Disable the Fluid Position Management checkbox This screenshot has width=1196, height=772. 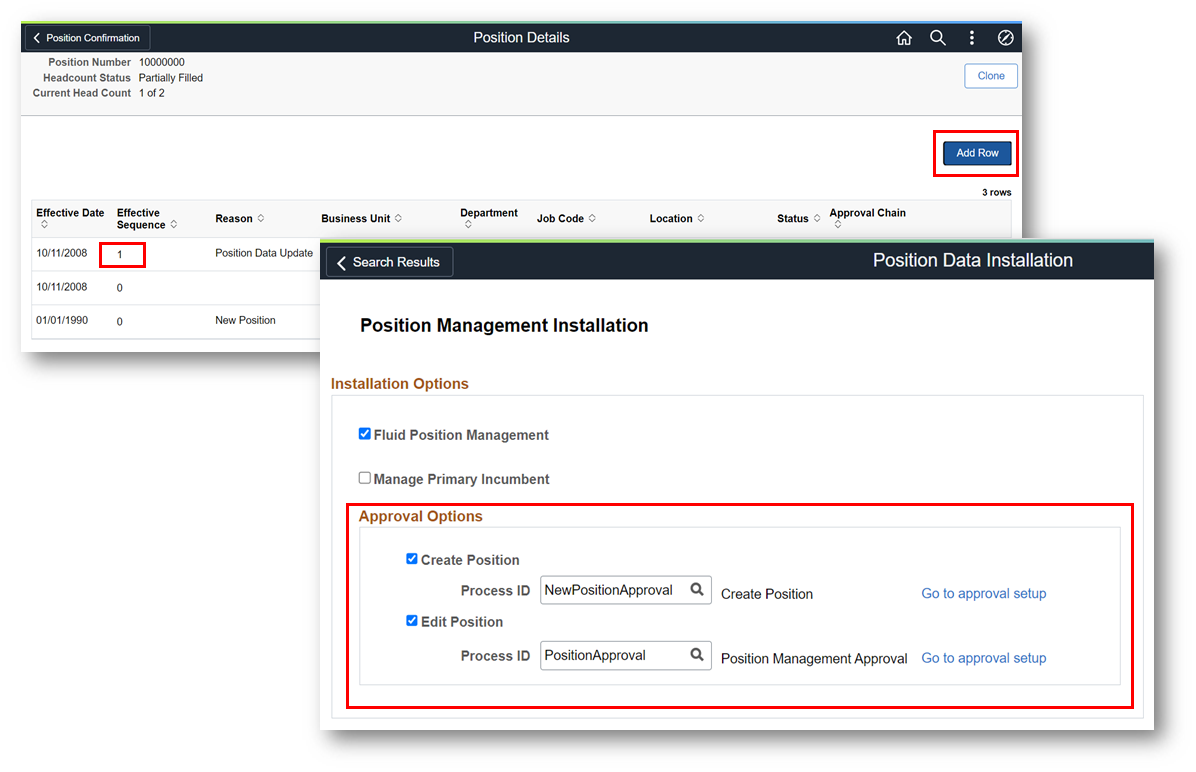coord(365,433)
